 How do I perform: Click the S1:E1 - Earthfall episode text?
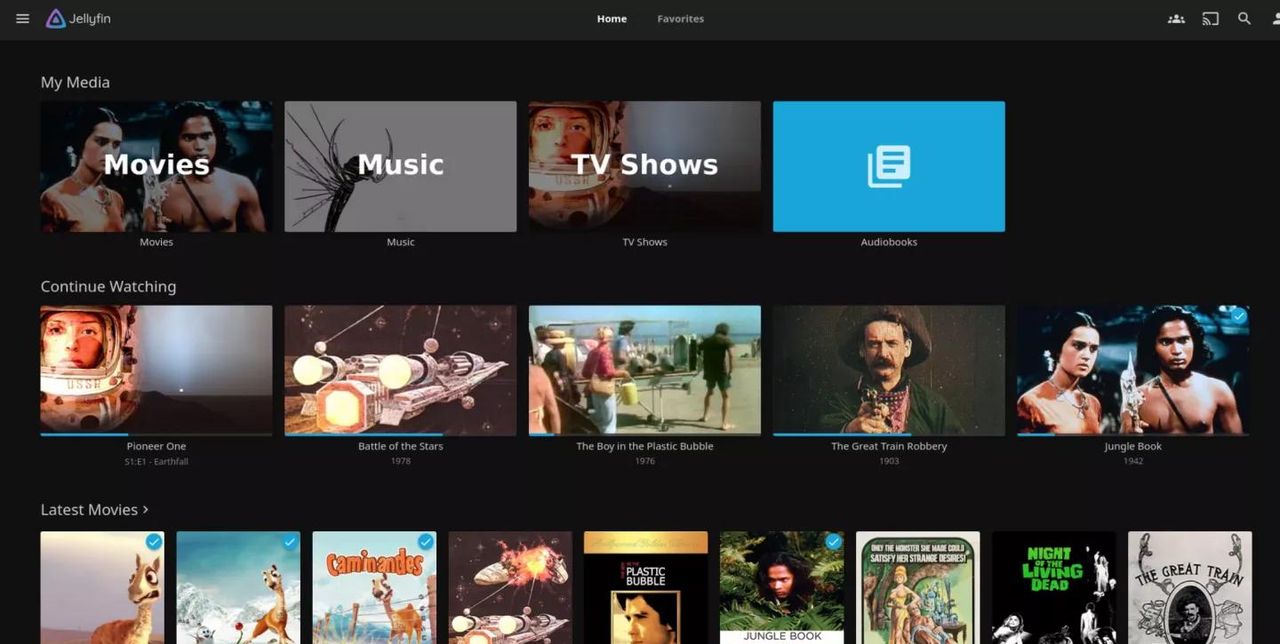156,462
